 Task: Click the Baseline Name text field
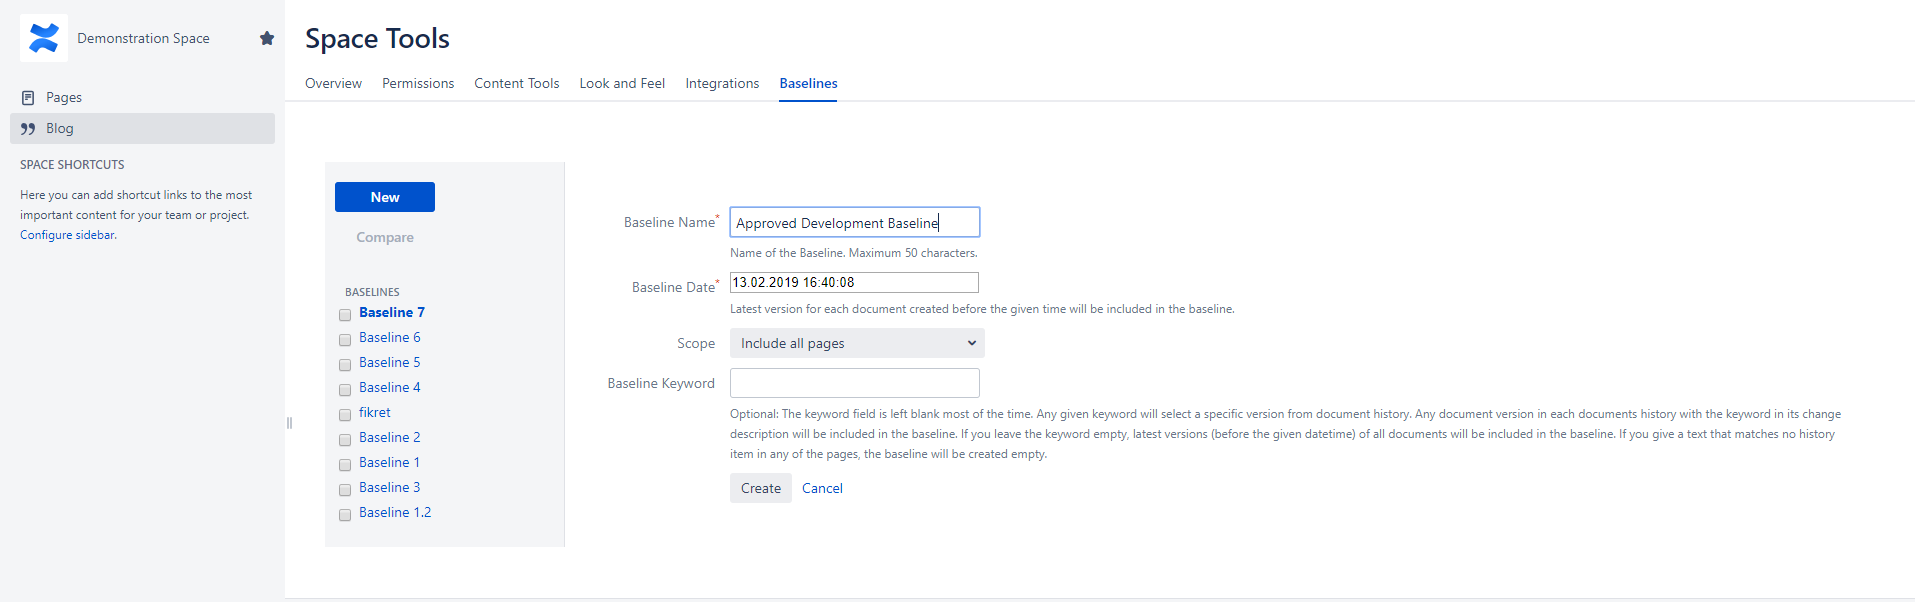(854, 222)
